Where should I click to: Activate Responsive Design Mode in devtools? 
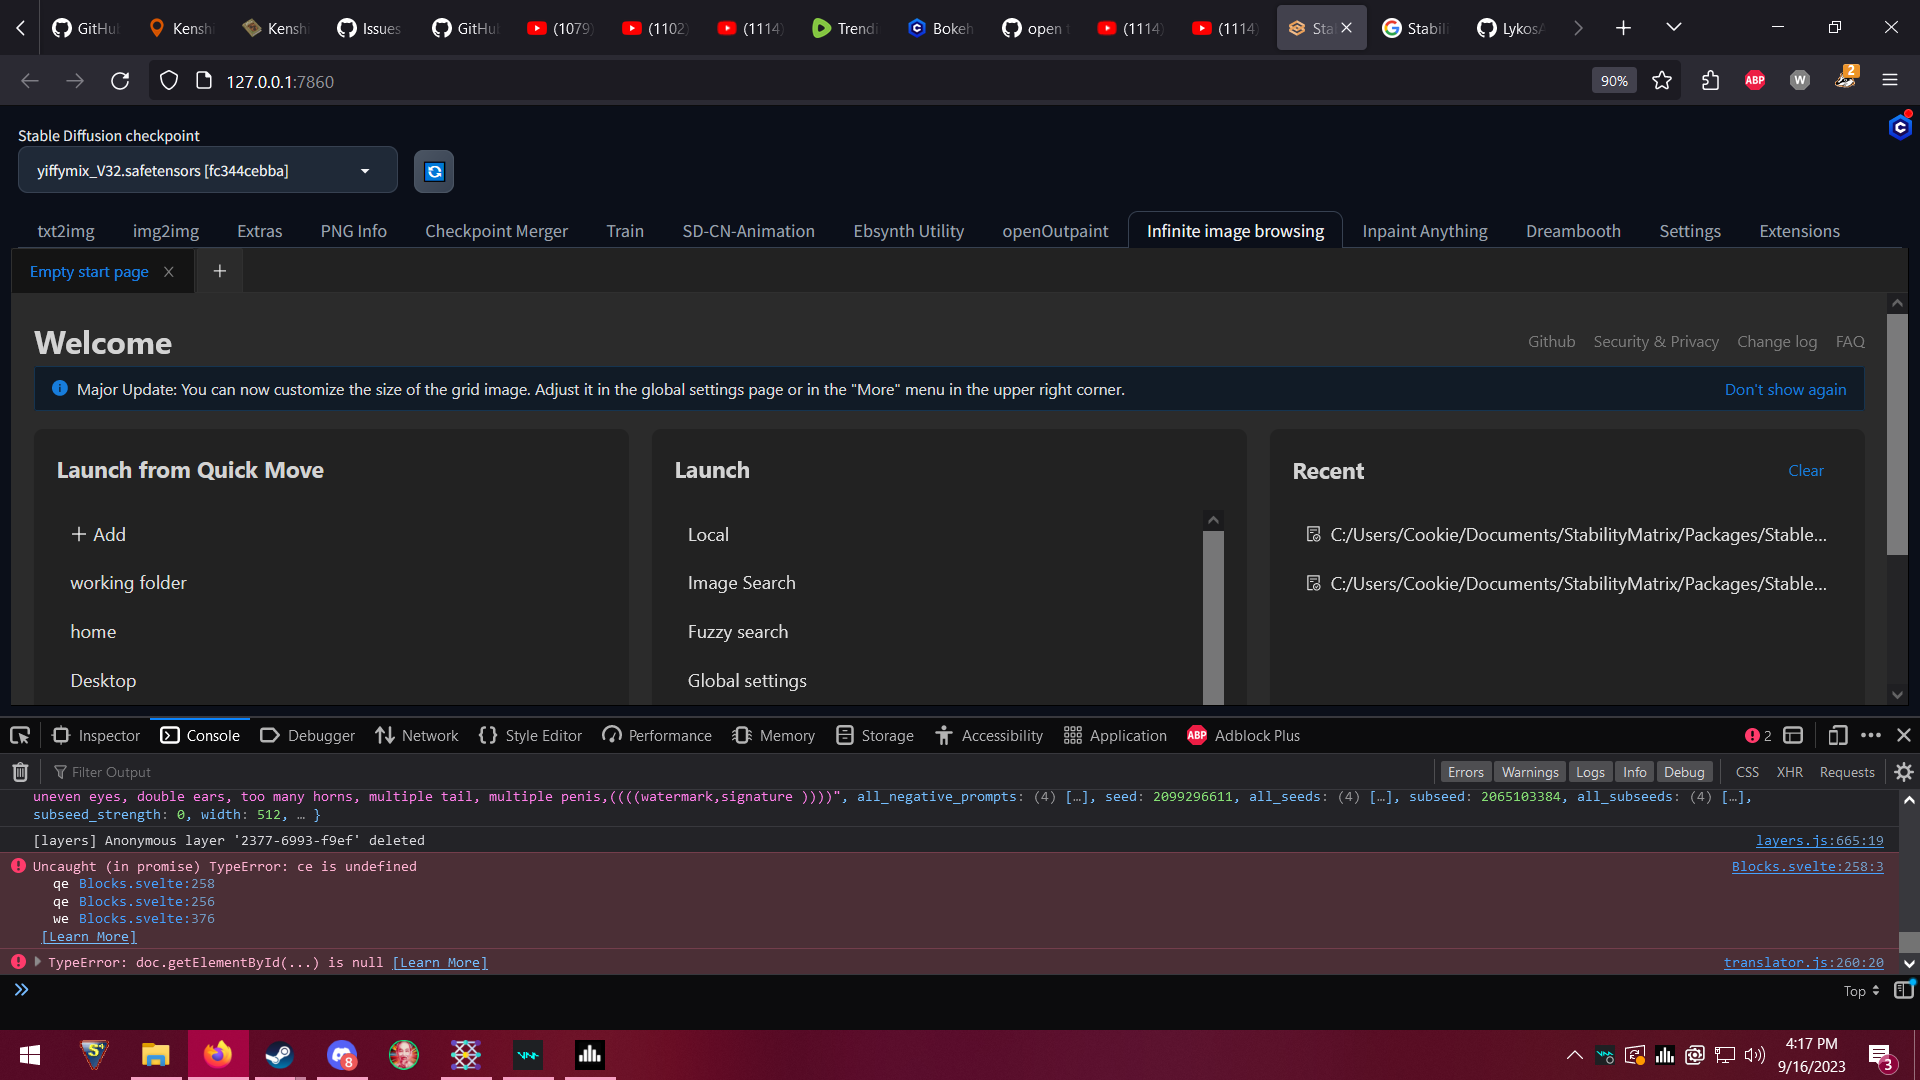[x=1837, y=735]
